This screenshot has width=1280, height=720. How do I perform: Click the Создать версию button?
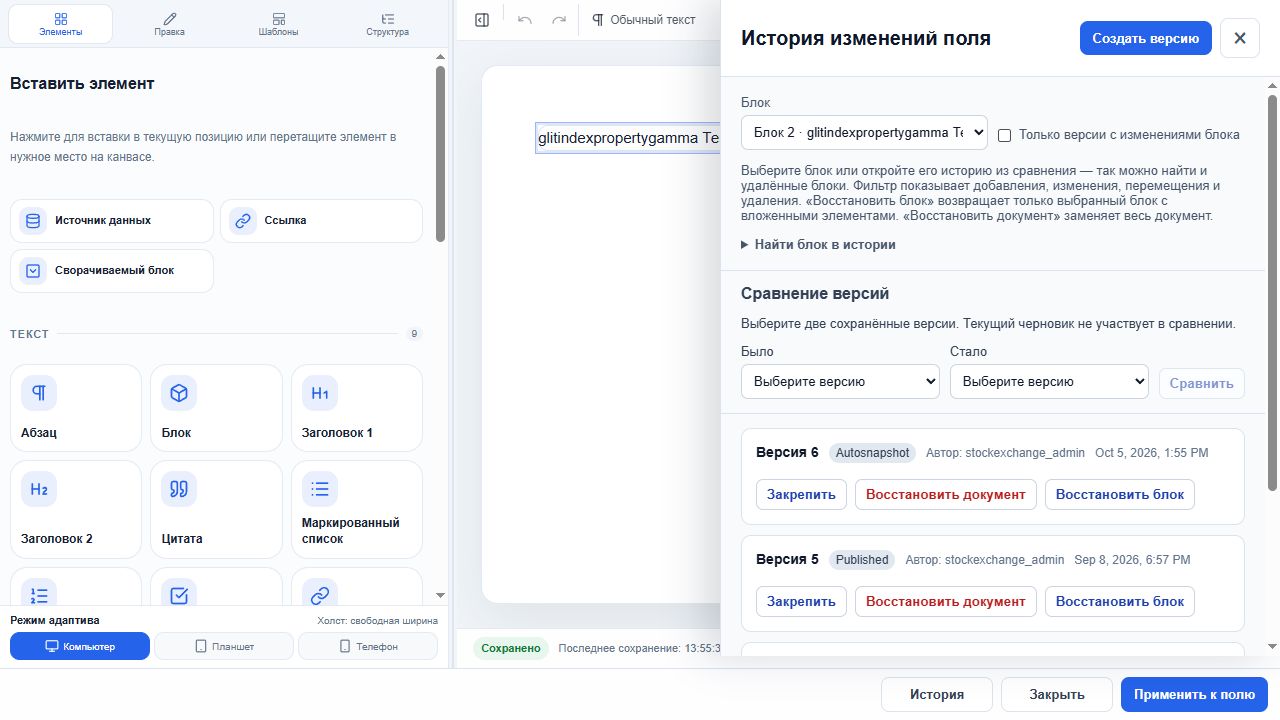(1146, 38)
